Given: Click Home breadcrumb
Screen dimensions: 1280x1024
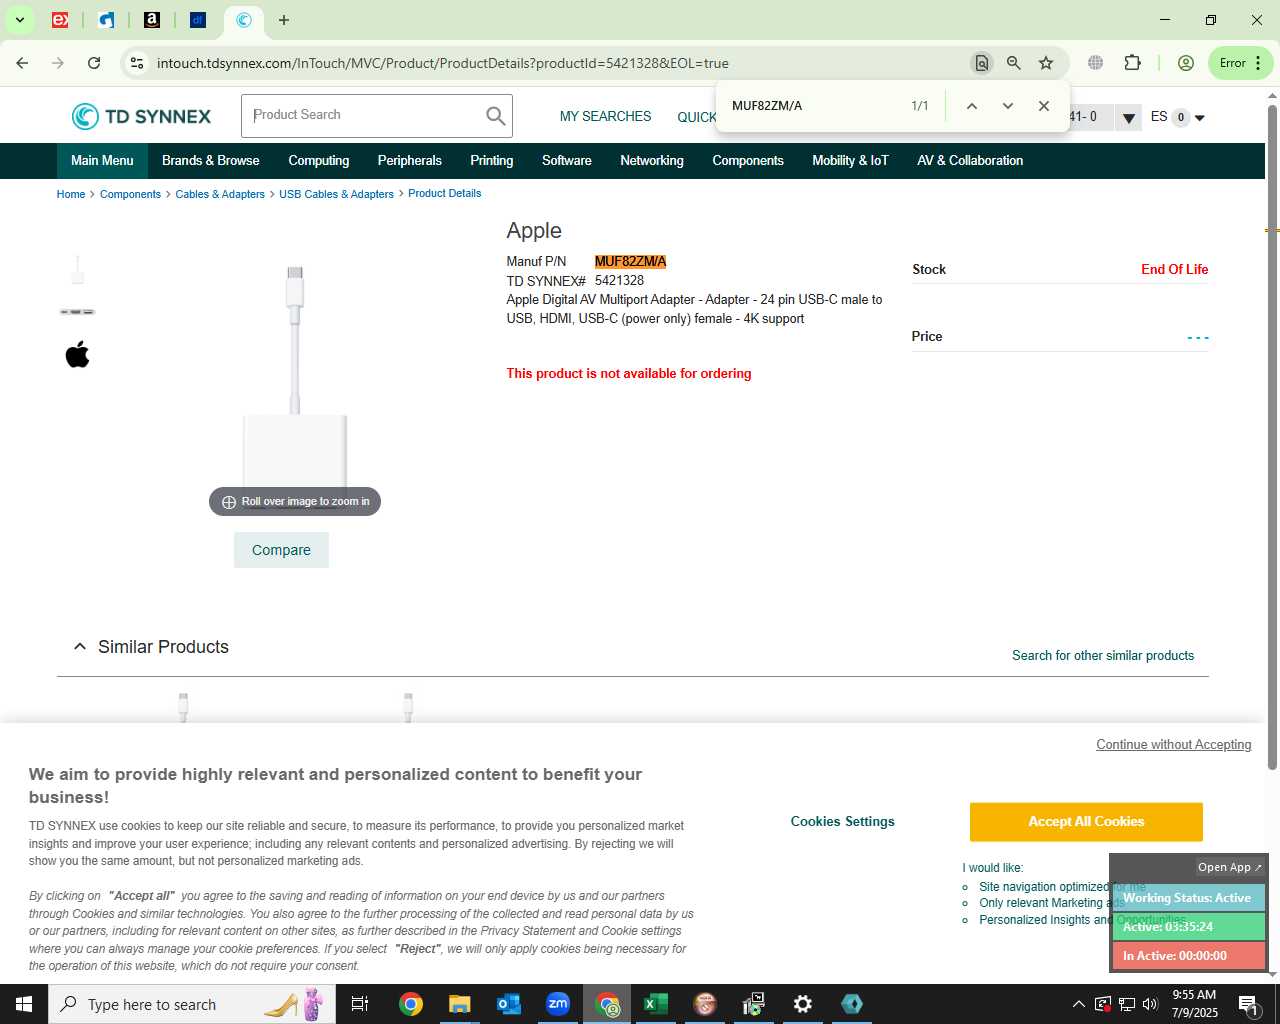Looking at the screenshot, I should point(71,194).
